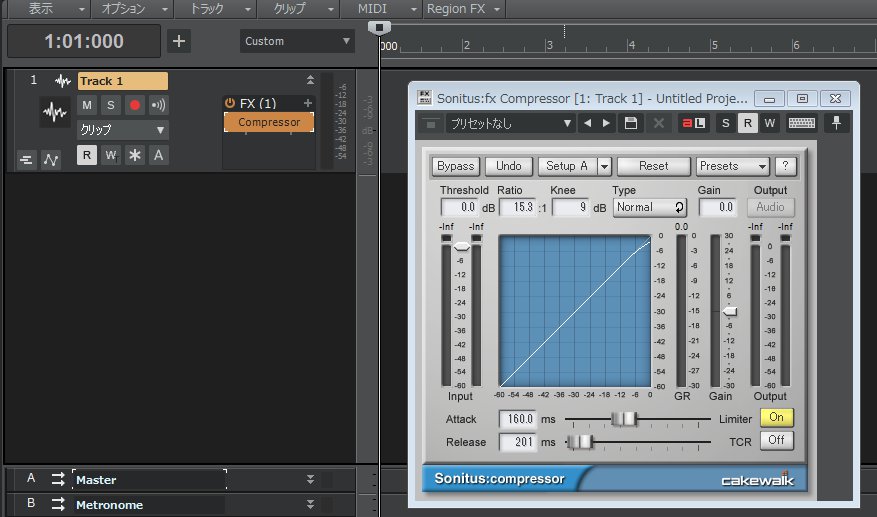Click the Attack time slider handle
Screen dimensions: 877x517
[x=624, y=419]
